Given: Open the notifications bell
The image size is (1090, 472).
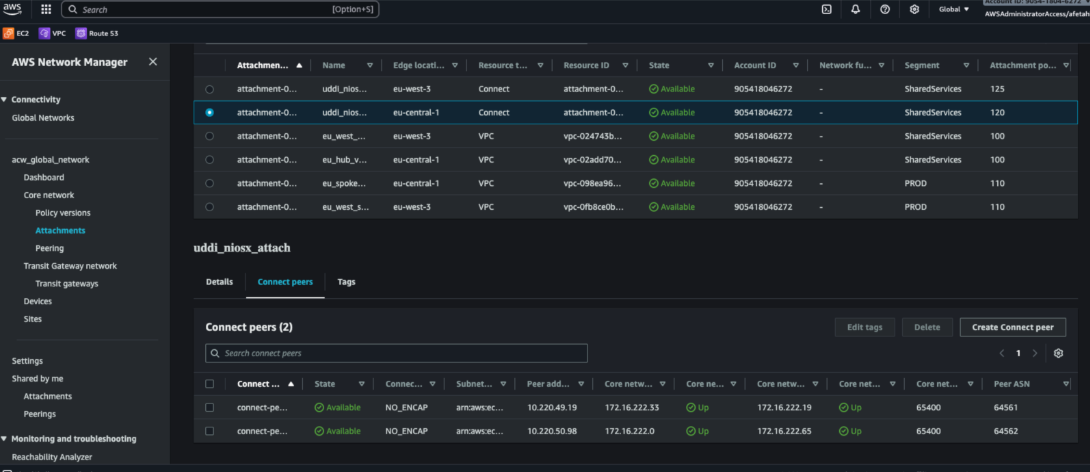Looking at the screenshot, I should point(856,10).
